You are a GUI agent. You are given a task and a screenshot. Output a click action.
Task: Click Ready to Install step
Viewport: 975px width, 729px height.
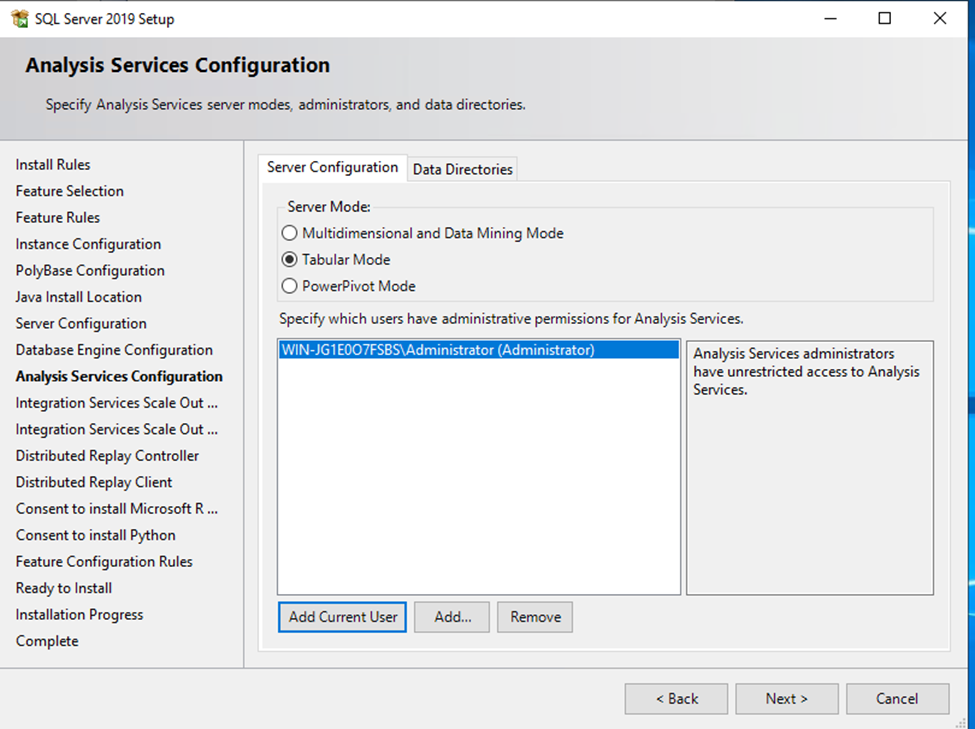tap(64, 588)
